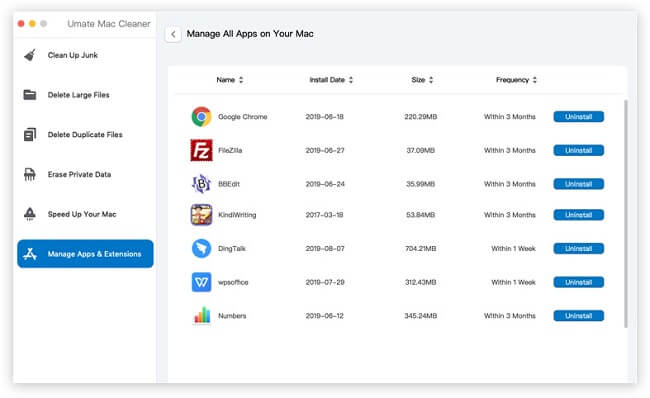Click the Numbers app icon

pyautogui.click(x=202, y=315)
